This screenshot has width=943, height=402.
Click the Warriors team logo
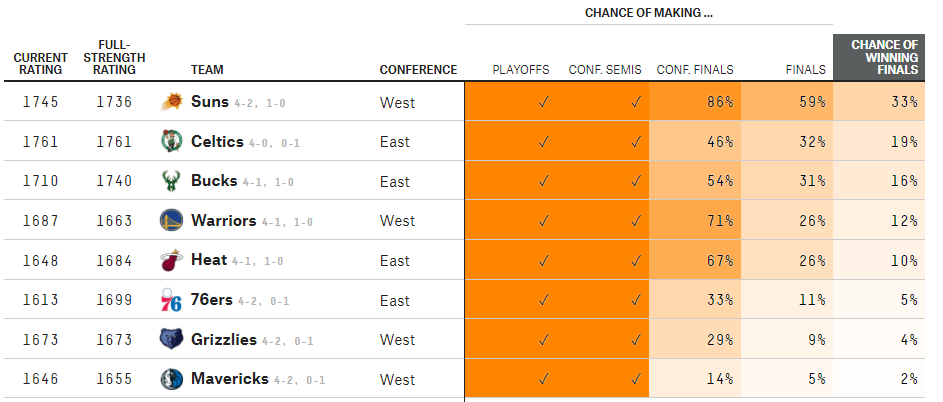coord(171,221)
